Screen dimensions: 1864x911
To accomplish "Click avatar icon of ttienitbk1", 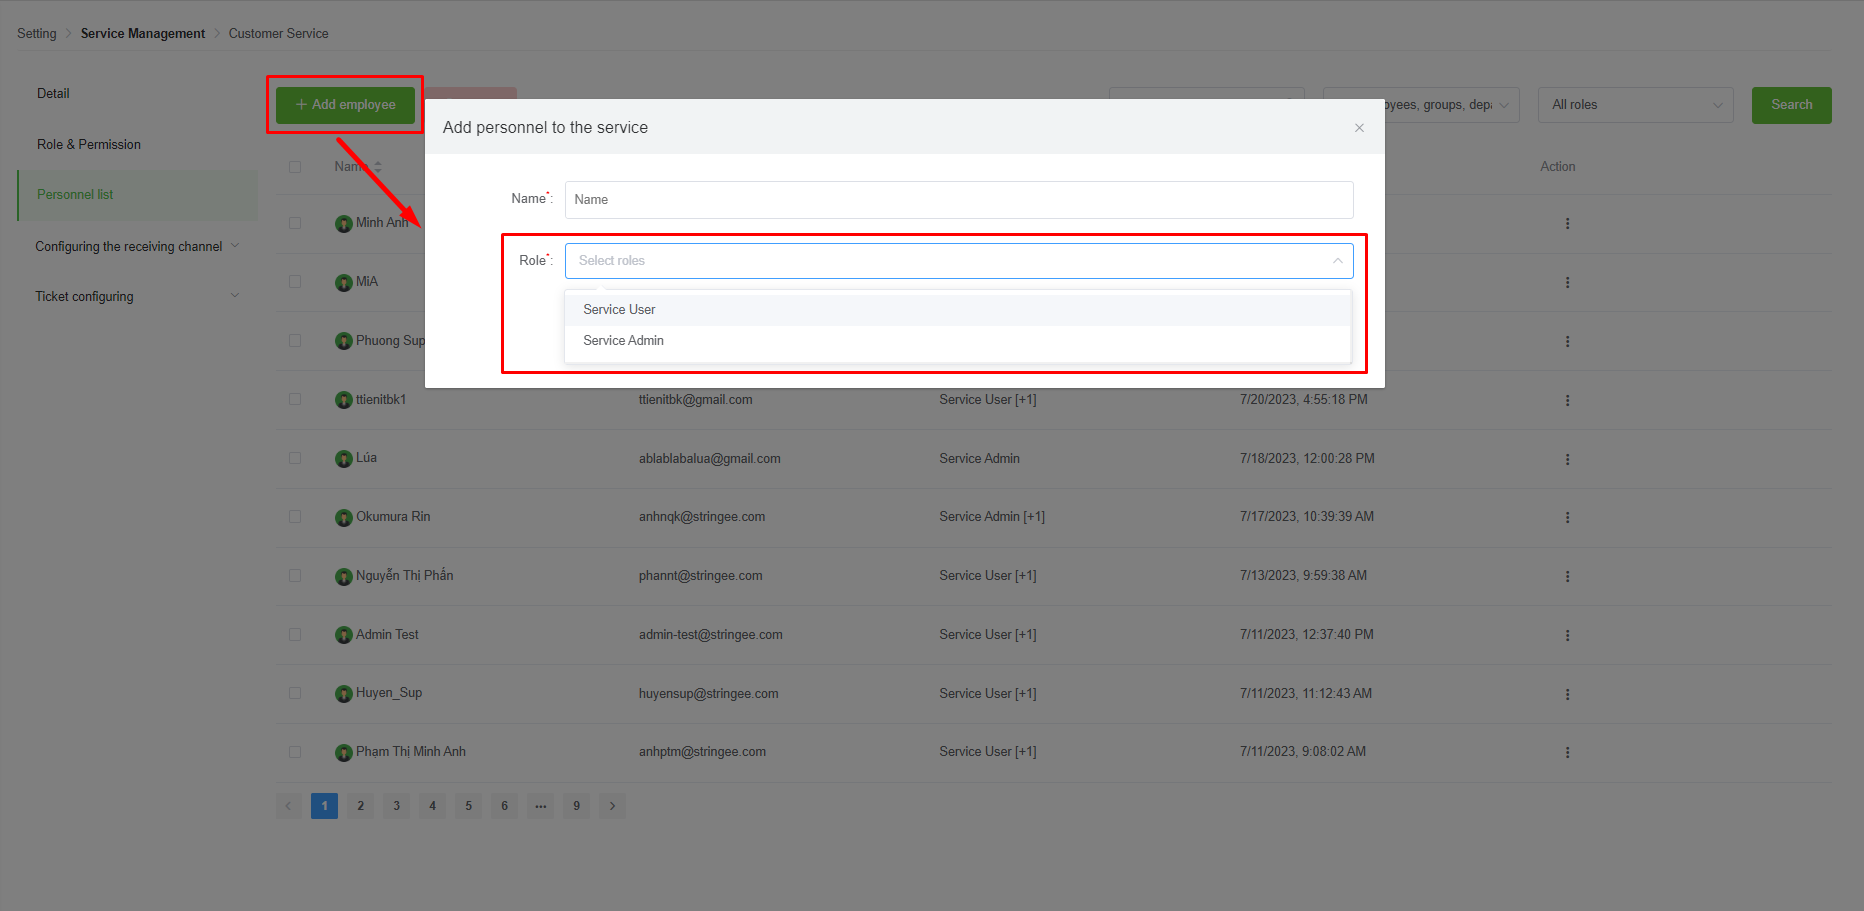I will click(344, 400).
